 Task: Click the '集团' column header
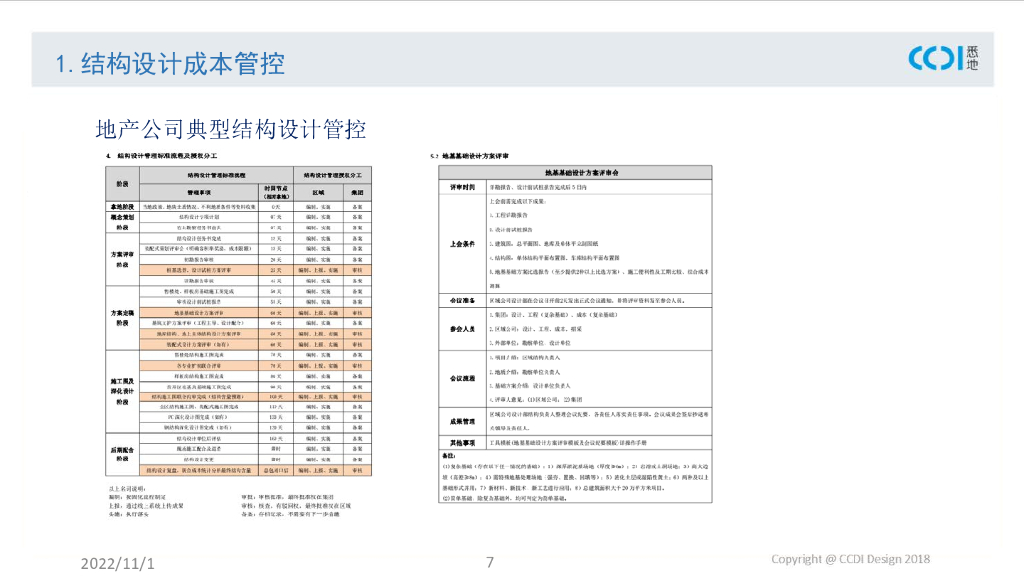click(x=357, y=193)
